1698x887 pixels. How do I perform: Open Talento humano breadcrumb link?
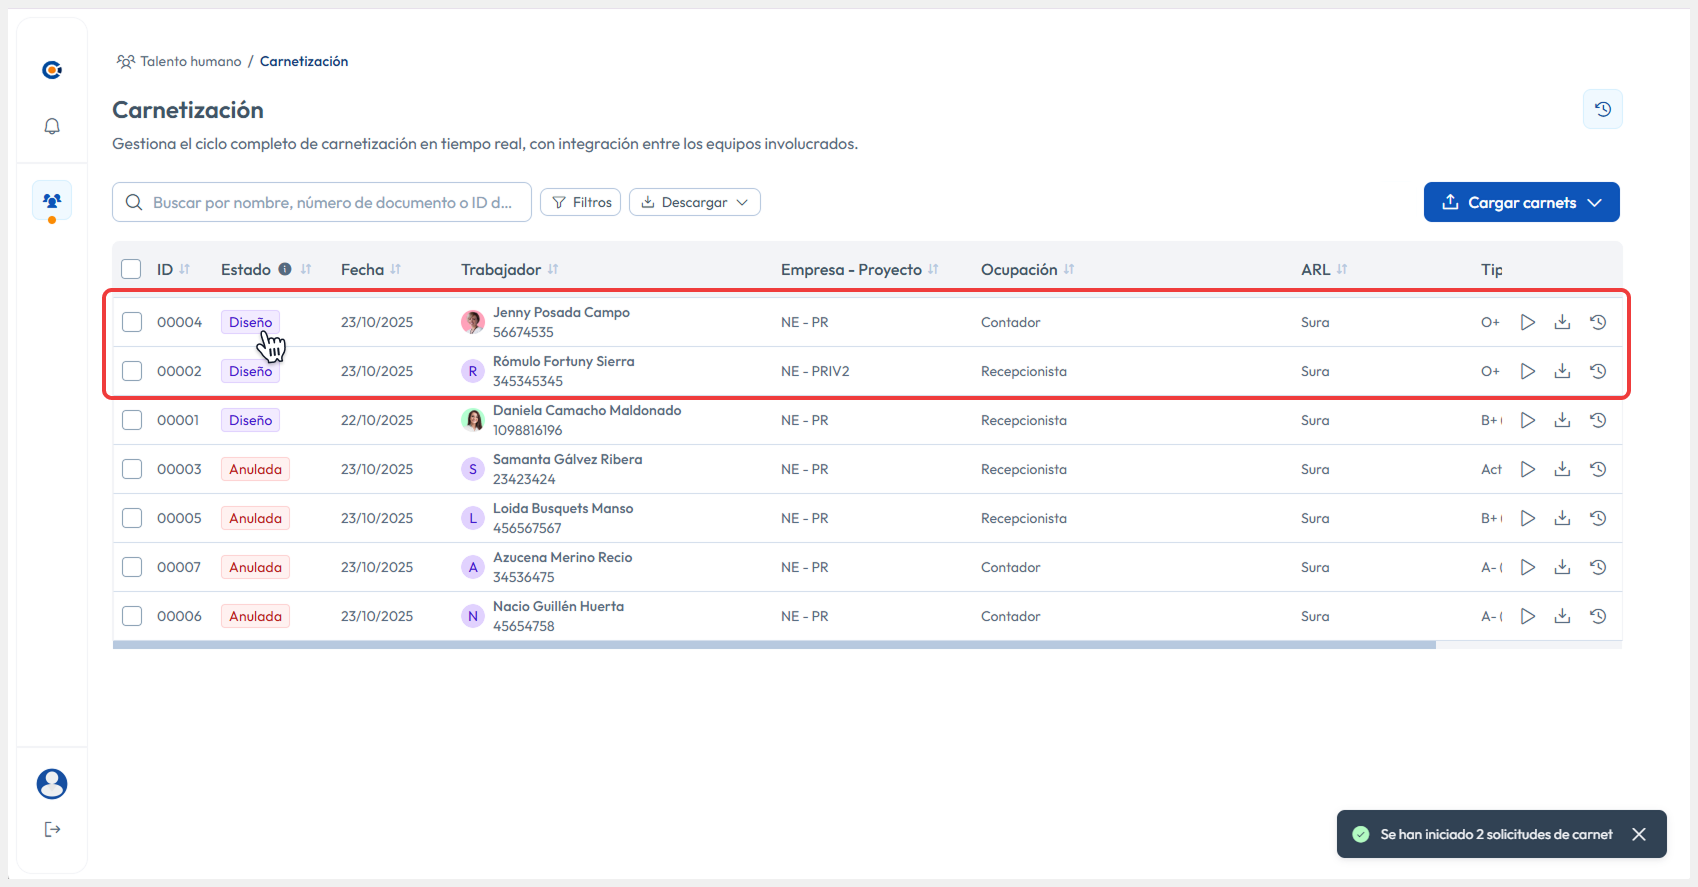[190, 61]
